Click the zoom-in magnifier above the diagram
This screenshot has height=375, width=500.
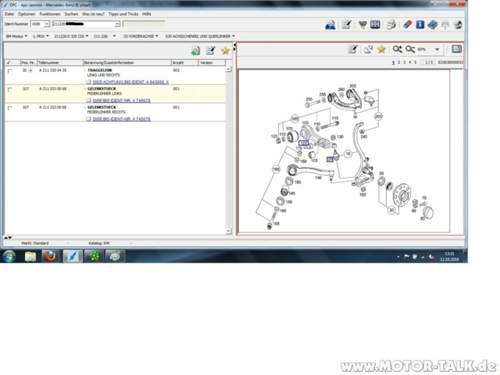(x=397, y=49)
